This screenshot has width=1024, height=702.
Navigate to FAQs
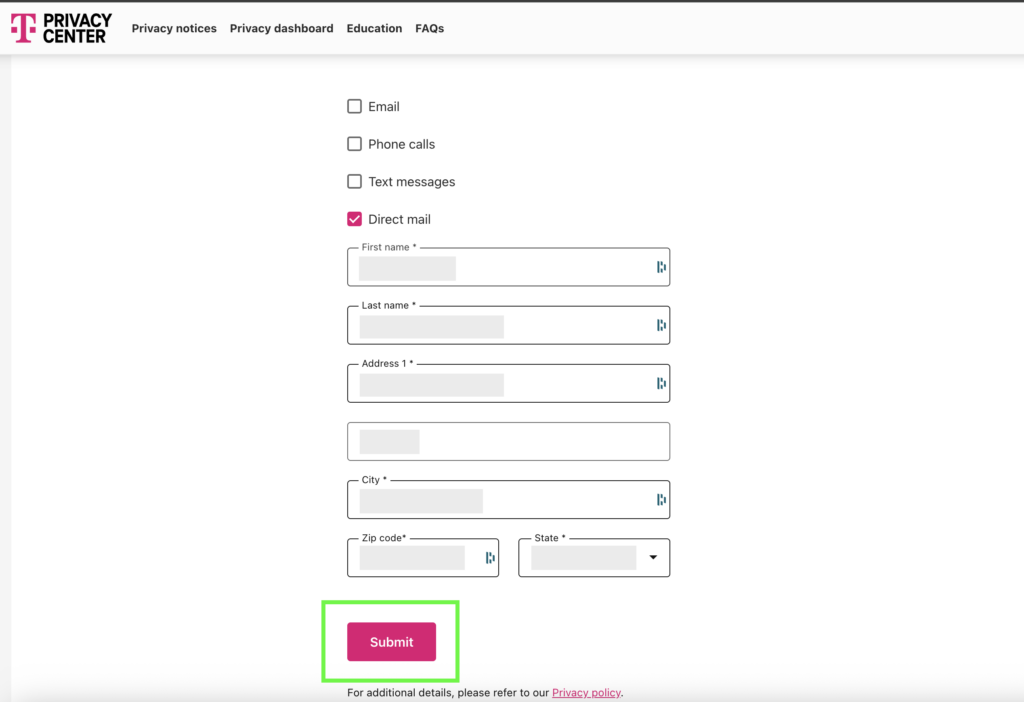[429, 29]
